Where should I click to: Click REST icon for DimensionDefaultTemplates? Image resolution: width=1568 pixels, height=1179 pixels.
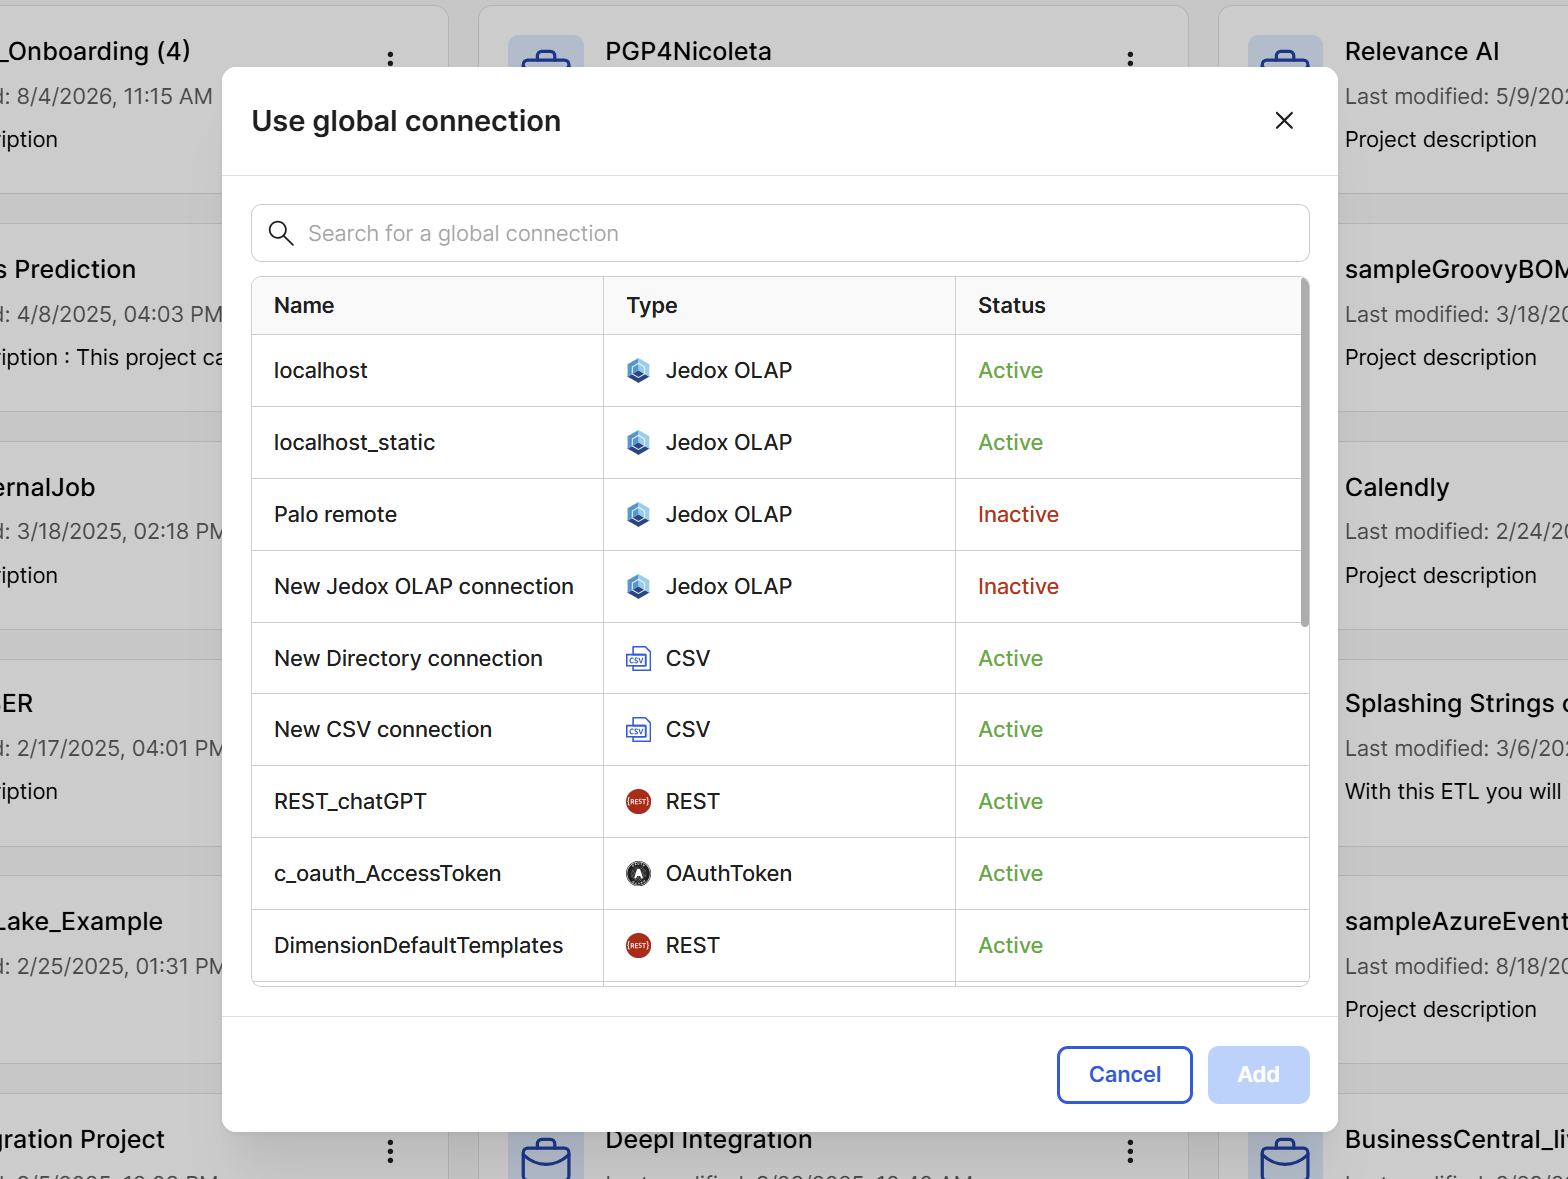(x=638, y=945)
